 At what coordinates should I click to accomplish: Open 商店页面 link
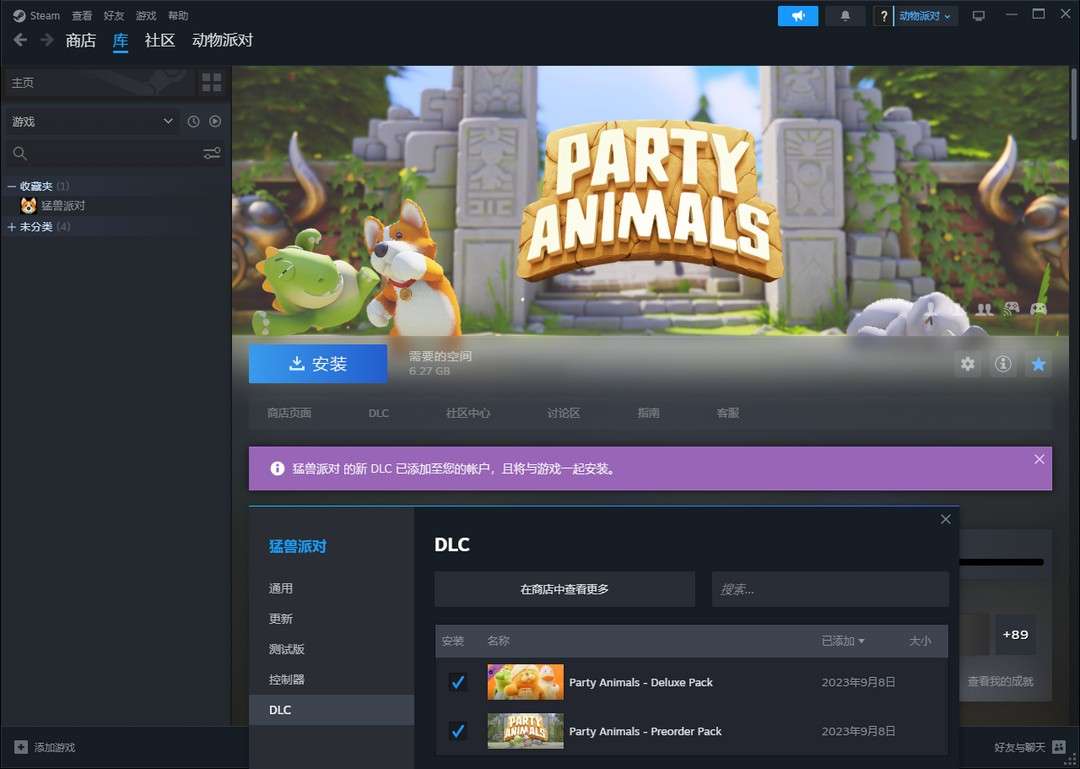click(x=289, y=413)
